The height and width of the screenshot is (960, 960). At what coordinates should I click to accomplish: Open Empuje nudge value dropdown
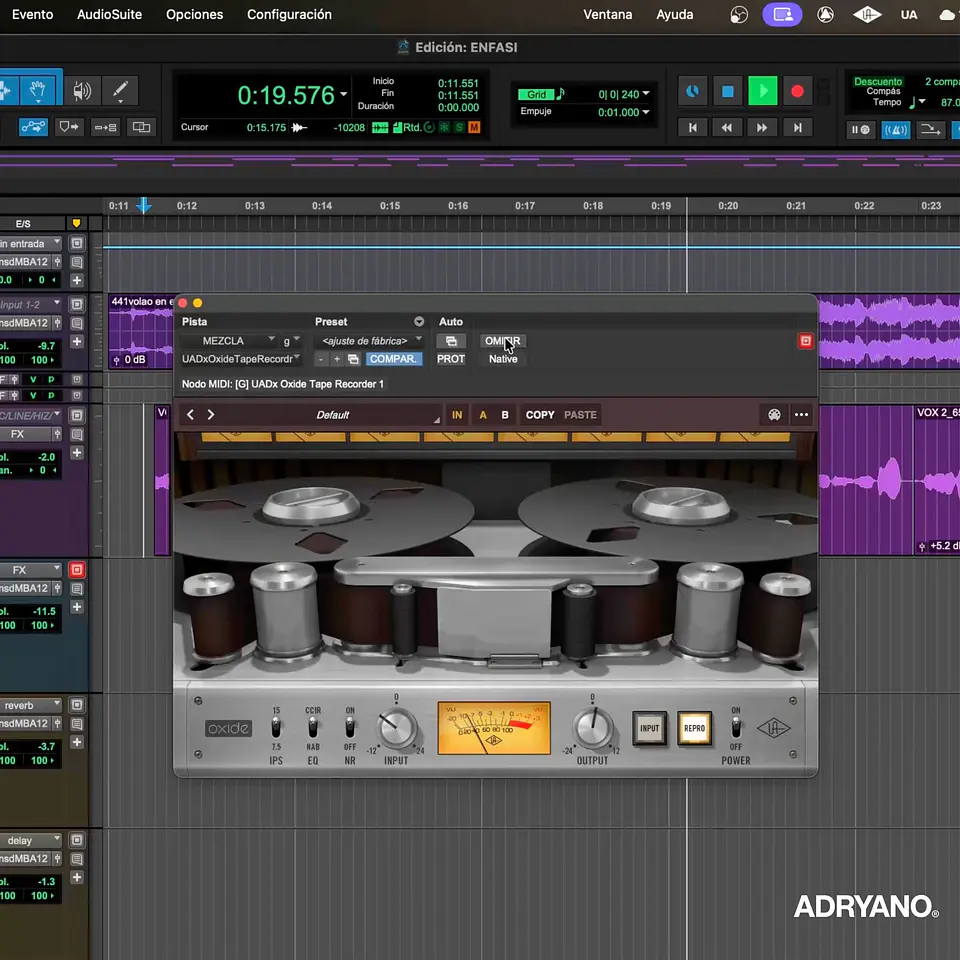coord(646,112)
